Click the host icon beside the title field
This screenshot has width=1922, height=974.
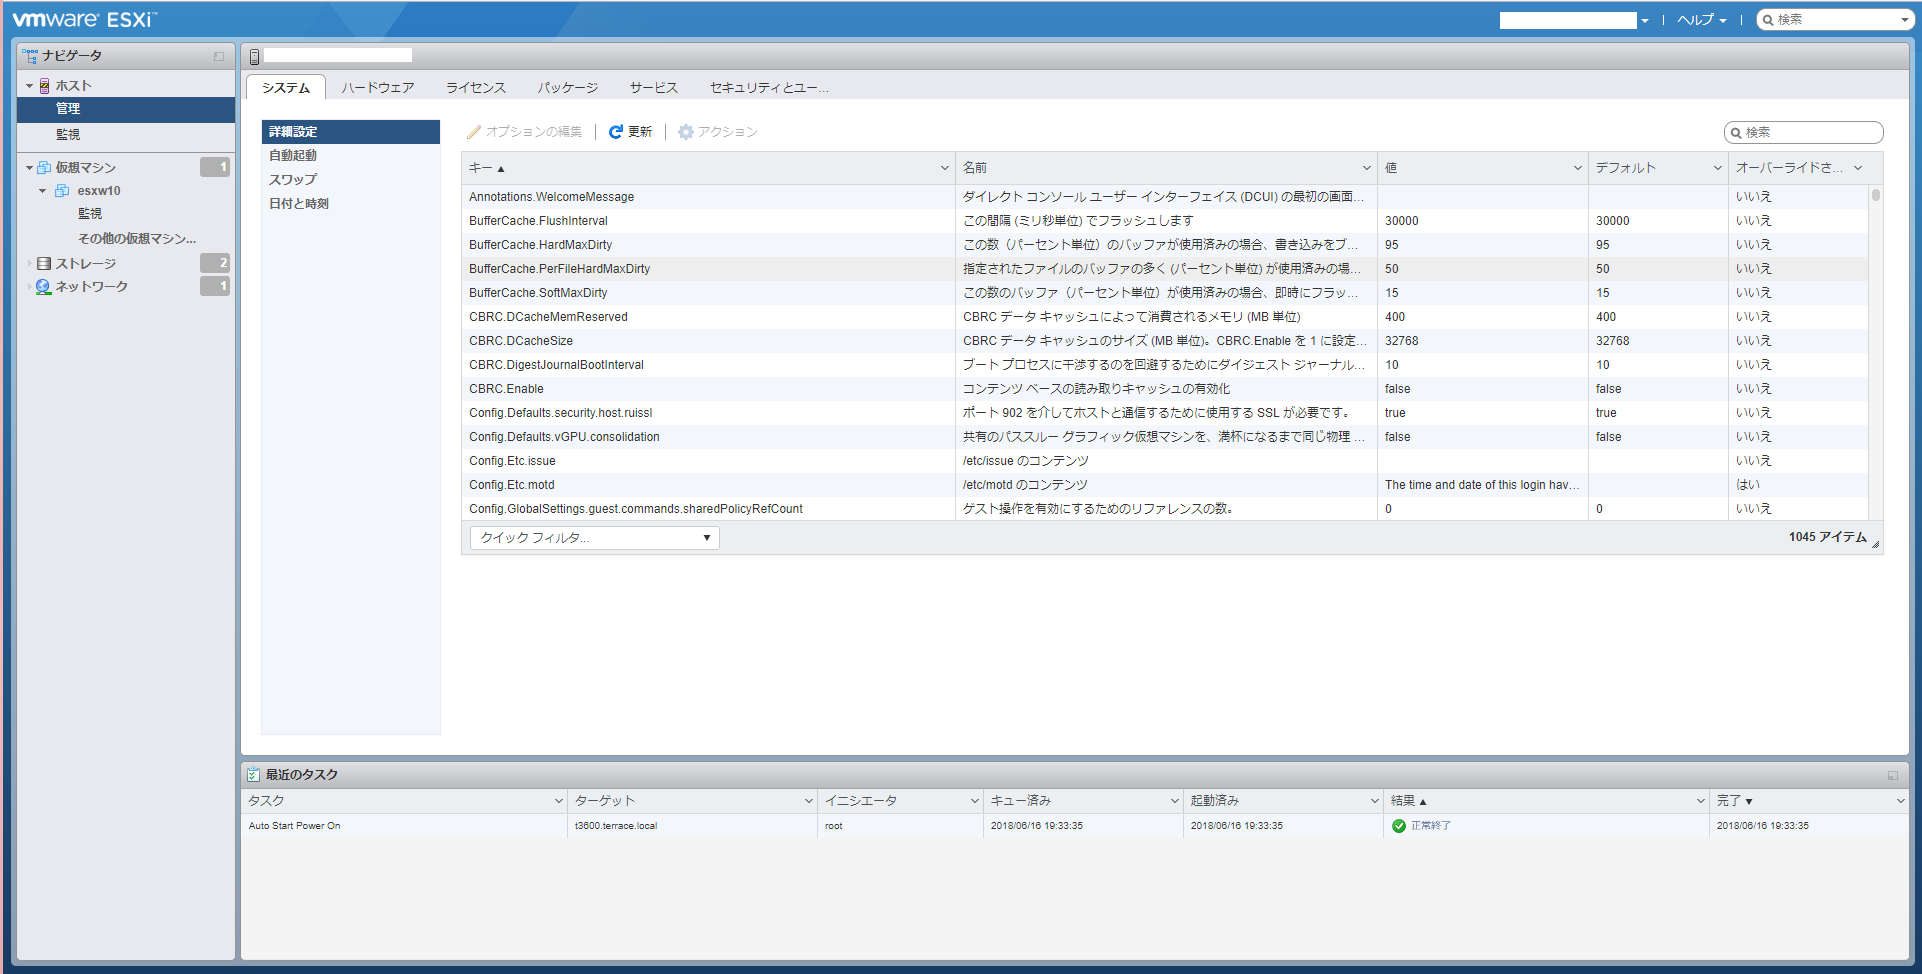point(255,57)
